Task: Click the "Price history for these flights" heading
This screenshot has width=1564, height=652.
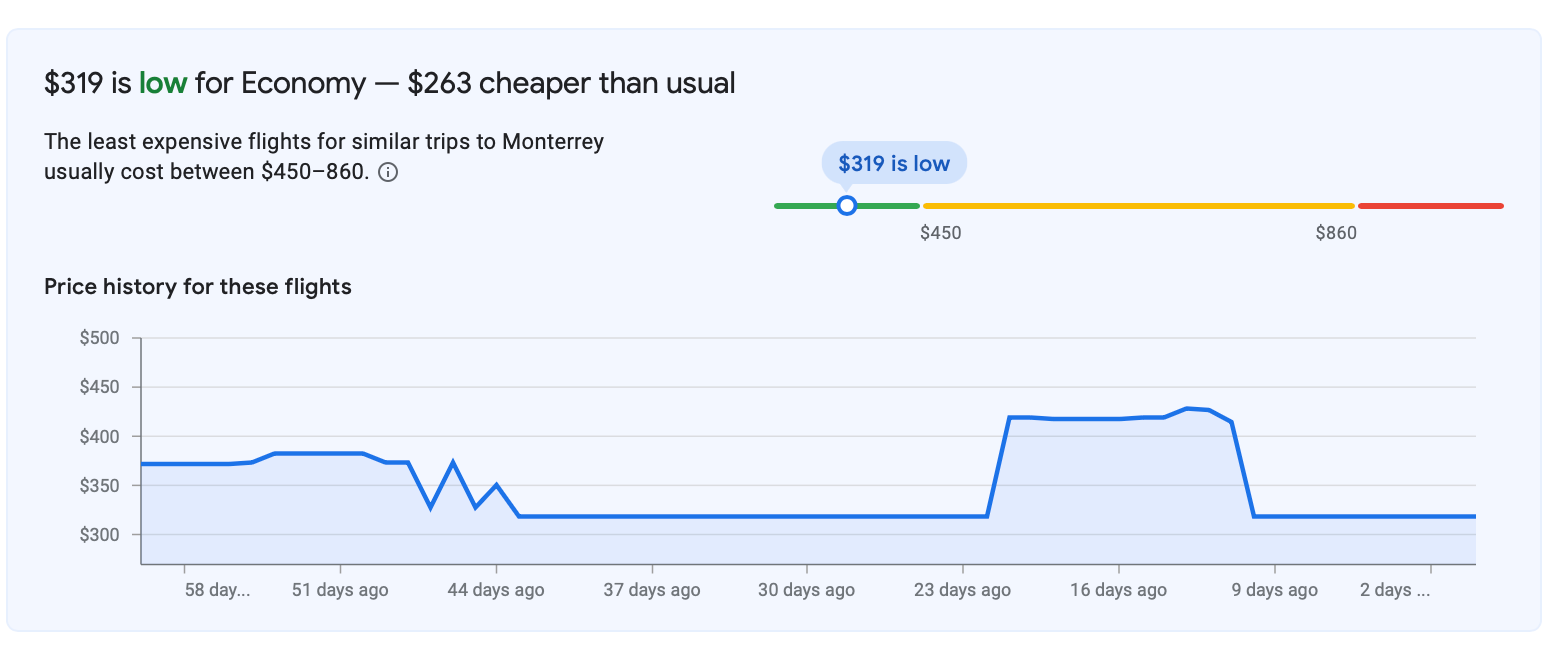Action: click(198, 287)
